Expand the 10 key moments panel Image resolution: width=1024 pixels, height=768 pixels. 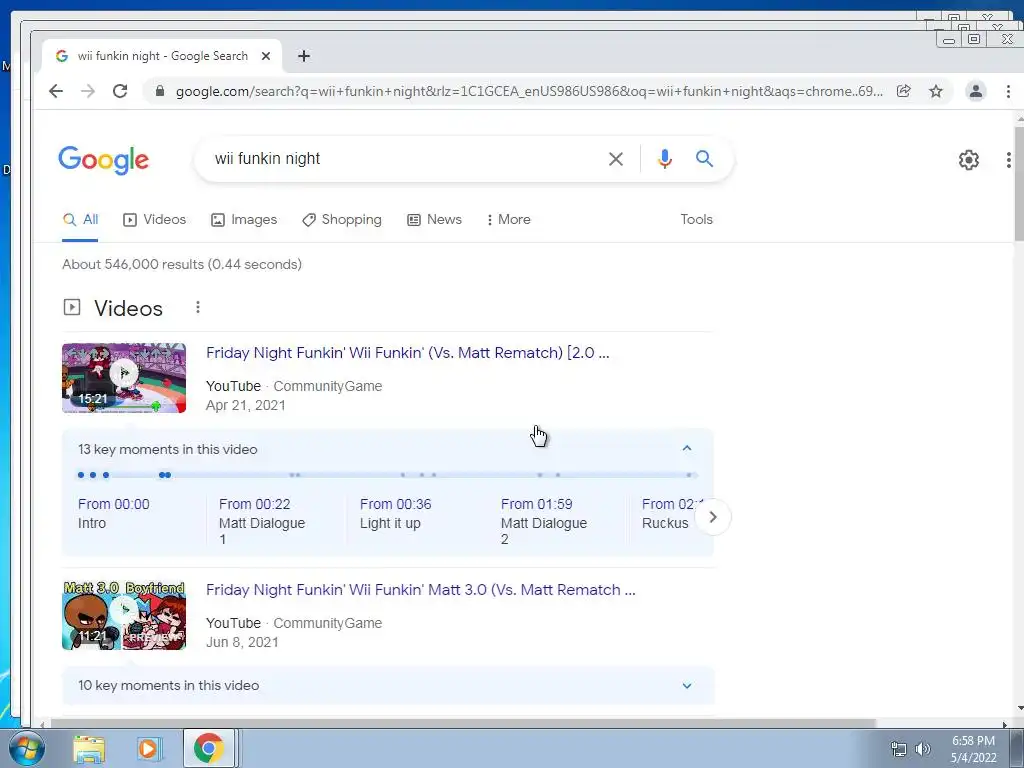coord(687,686)
